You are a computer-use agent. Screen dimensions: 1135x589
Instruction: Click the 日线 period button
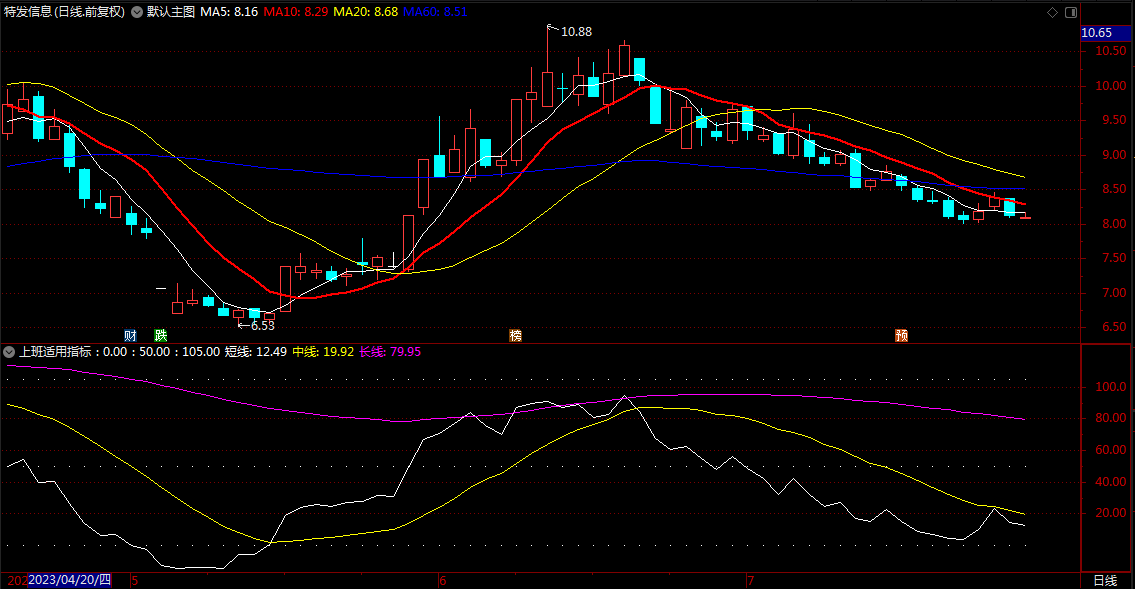click(x=1105, y=580)
